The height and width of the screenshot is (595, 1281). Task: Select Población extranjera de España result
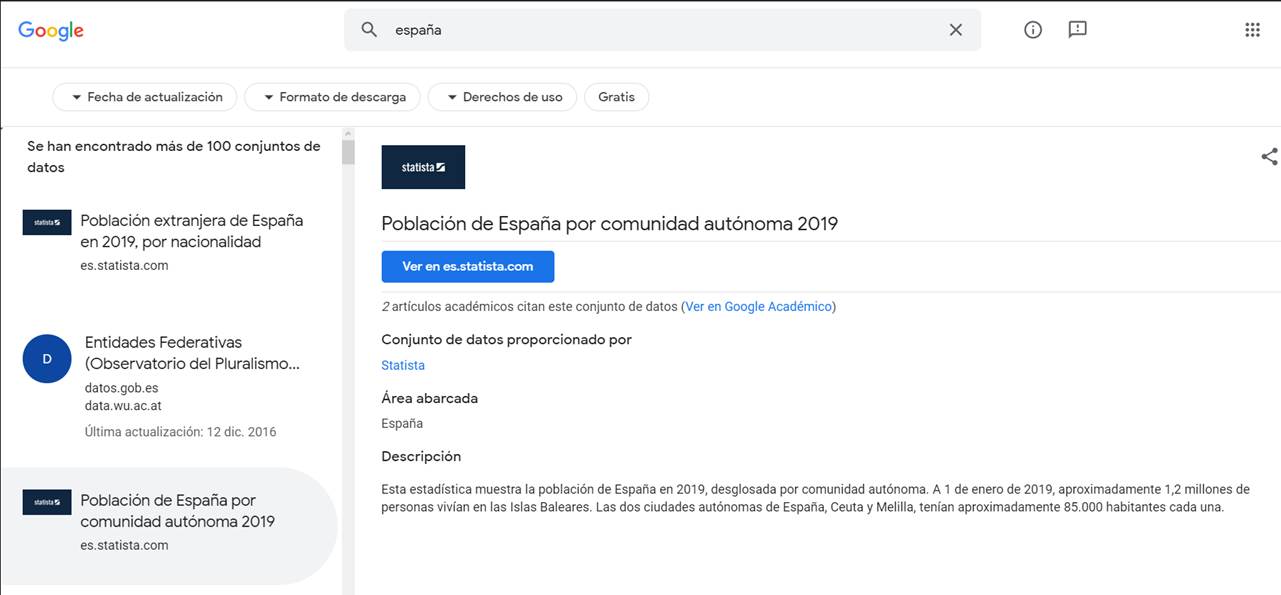click(191, 231)
